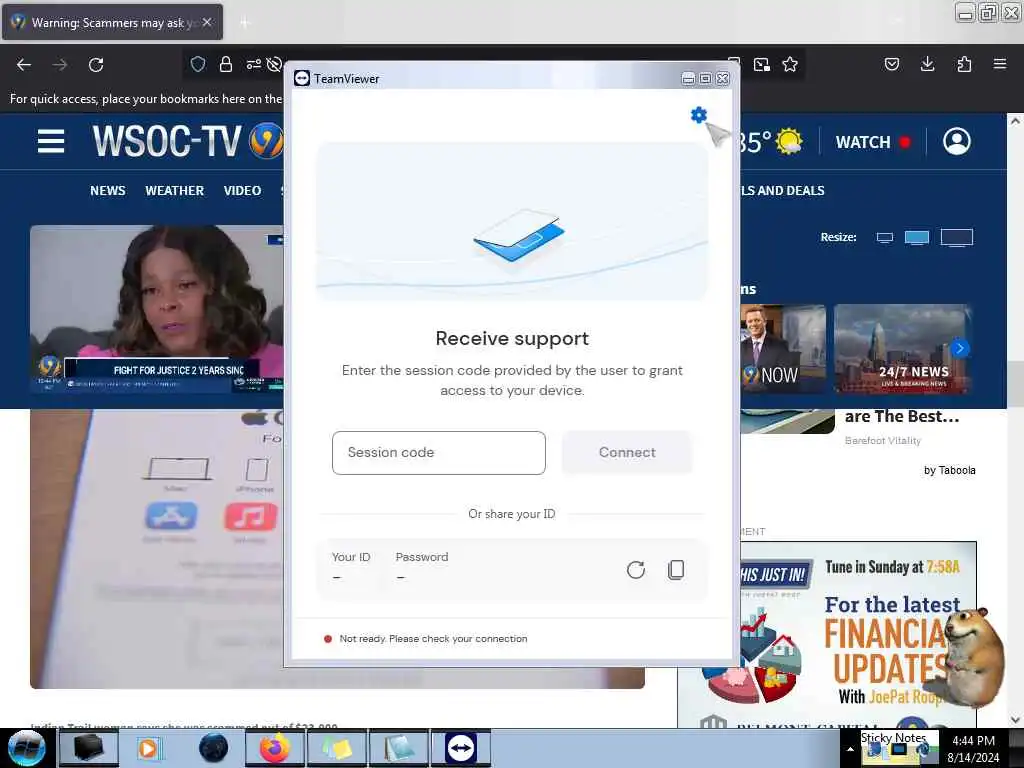Click the blue next arrow on video carousel
1024x768 pixels.
[959, 348]
